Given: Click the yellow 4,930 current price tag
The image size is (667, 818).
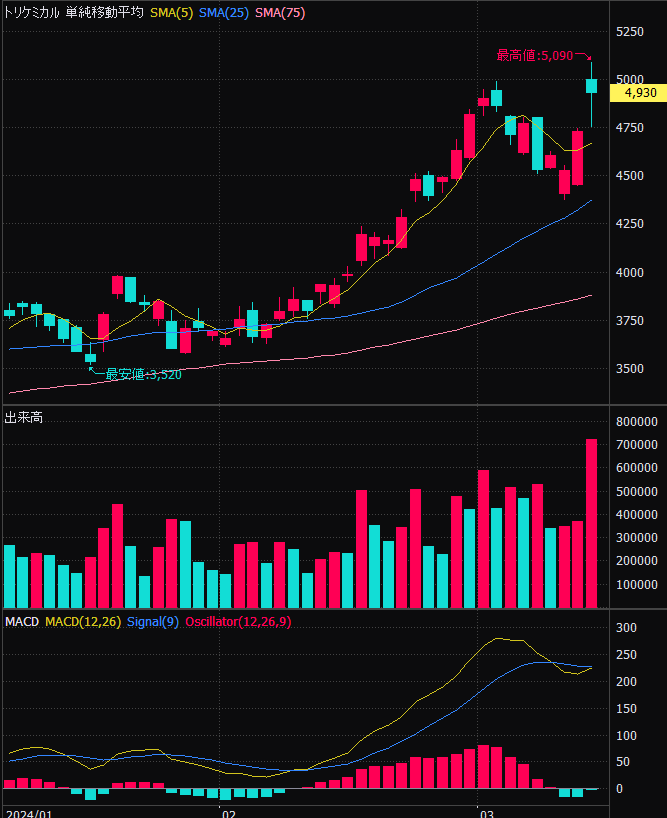Looking at the screenshot, I should click(638, 93).
